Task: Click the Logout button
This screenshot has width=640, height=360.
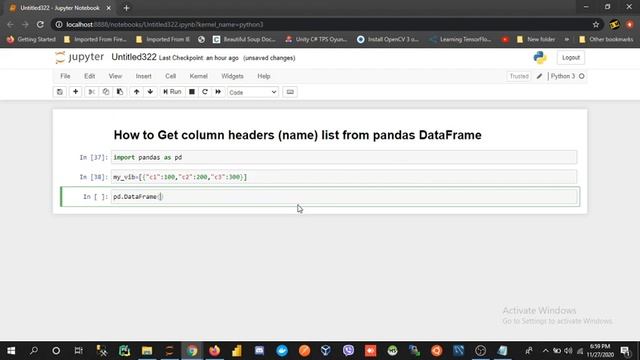Action: (x=571, y=58)
